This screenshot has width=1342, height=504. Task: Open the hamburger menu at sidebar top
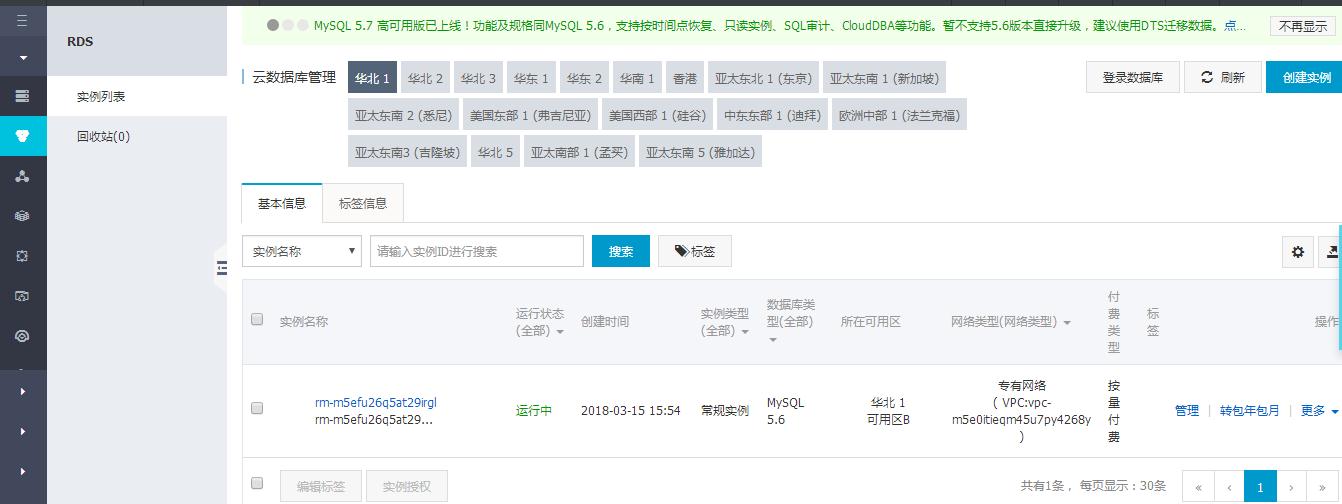[23, 19]
